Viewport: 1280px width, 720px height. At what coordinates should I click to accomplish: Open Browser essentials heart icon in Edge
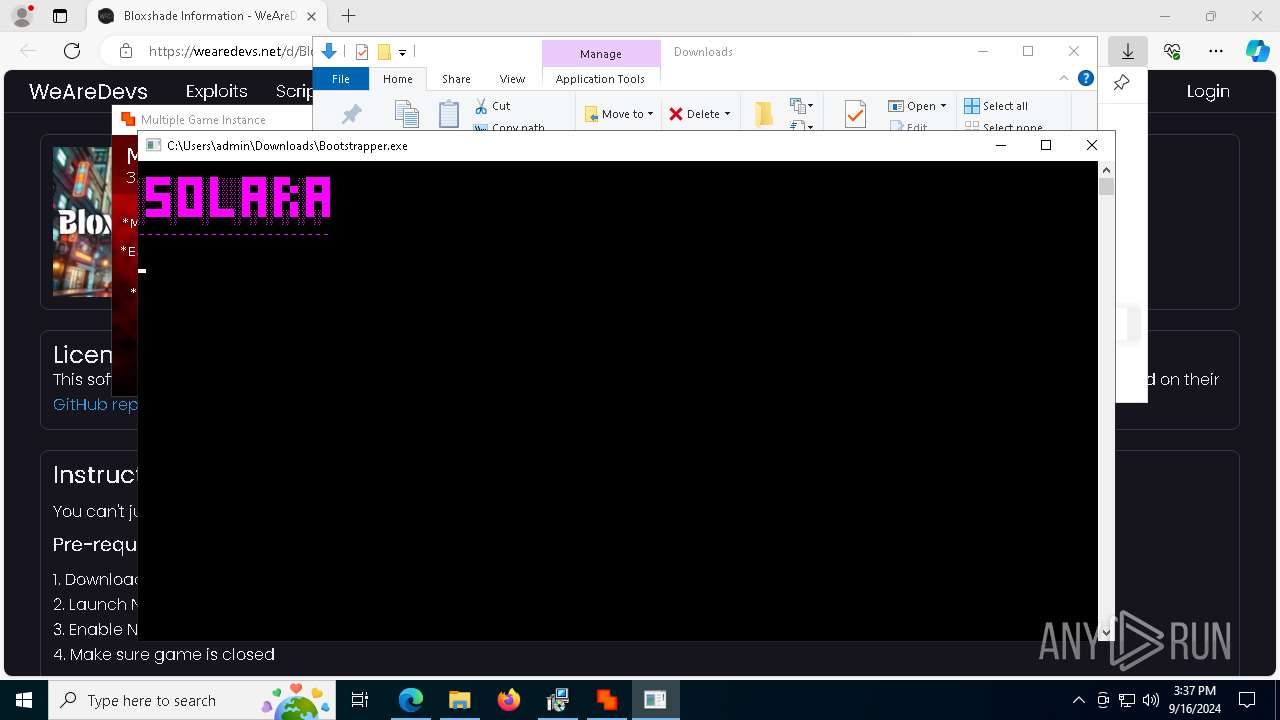(x=1172, y=51)
